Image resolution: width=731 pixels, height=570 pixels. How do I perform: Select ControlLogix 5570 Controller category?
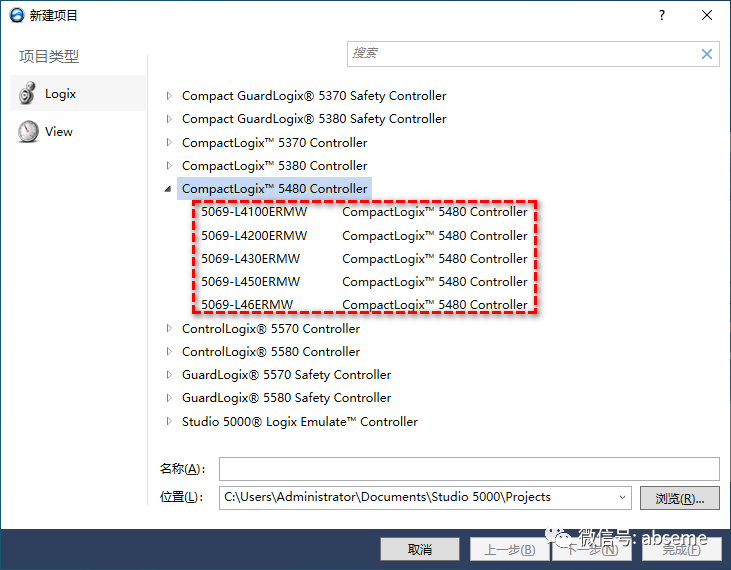[x=270, y=329]
